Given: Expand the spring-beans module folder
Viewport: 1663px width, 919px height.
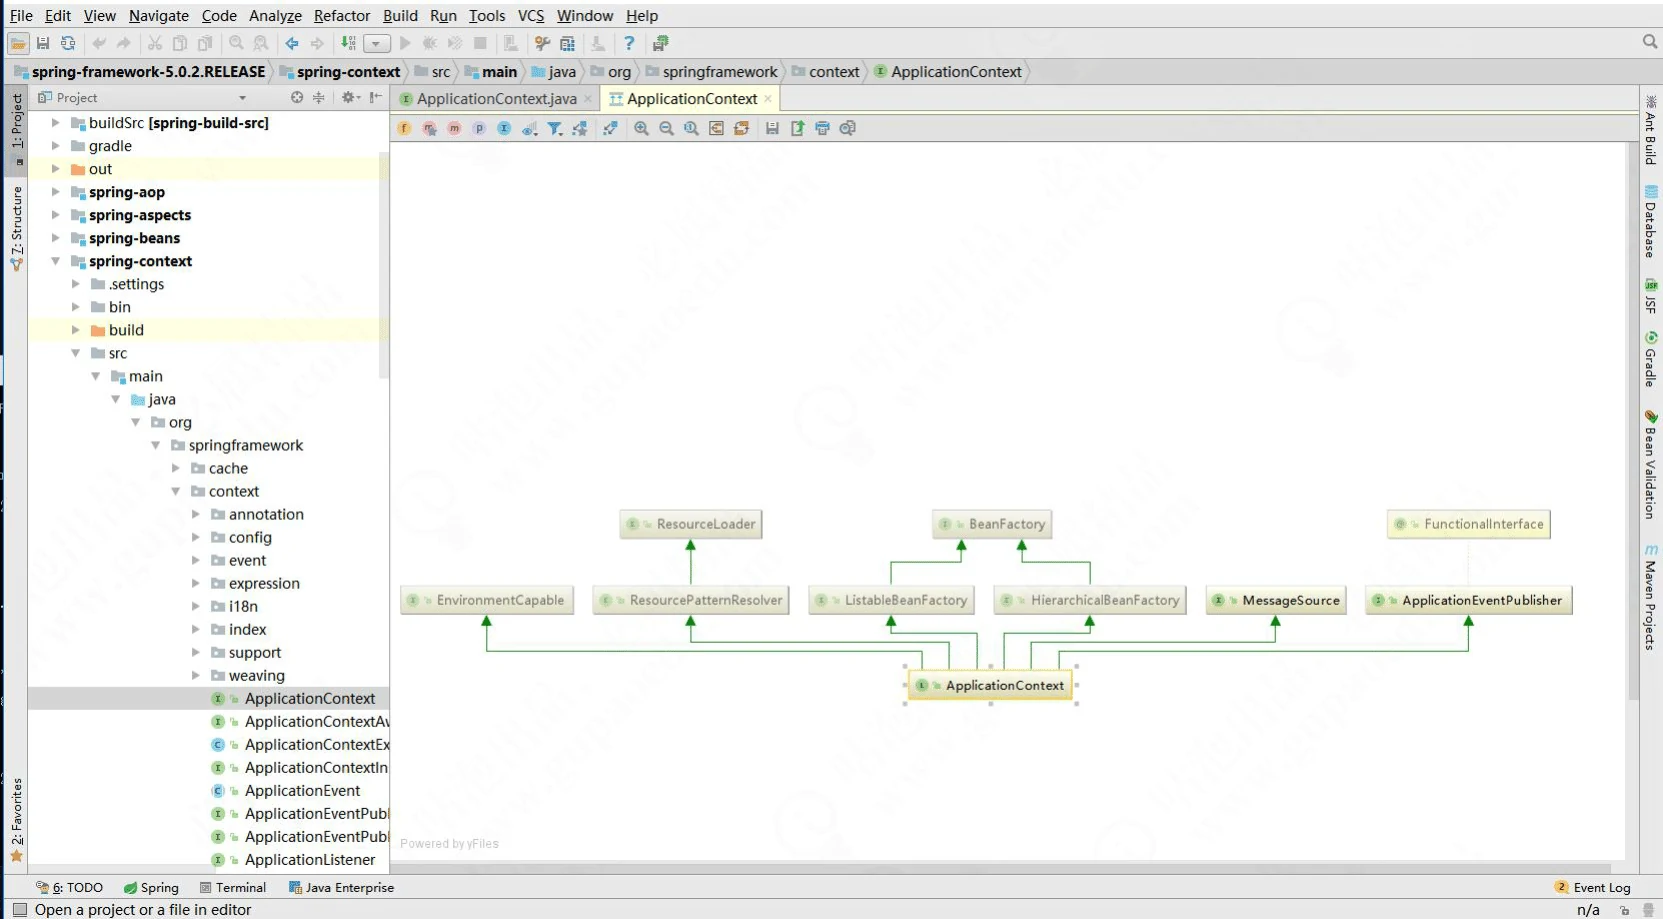Looking at the screenshot, I should click(56, 238).
